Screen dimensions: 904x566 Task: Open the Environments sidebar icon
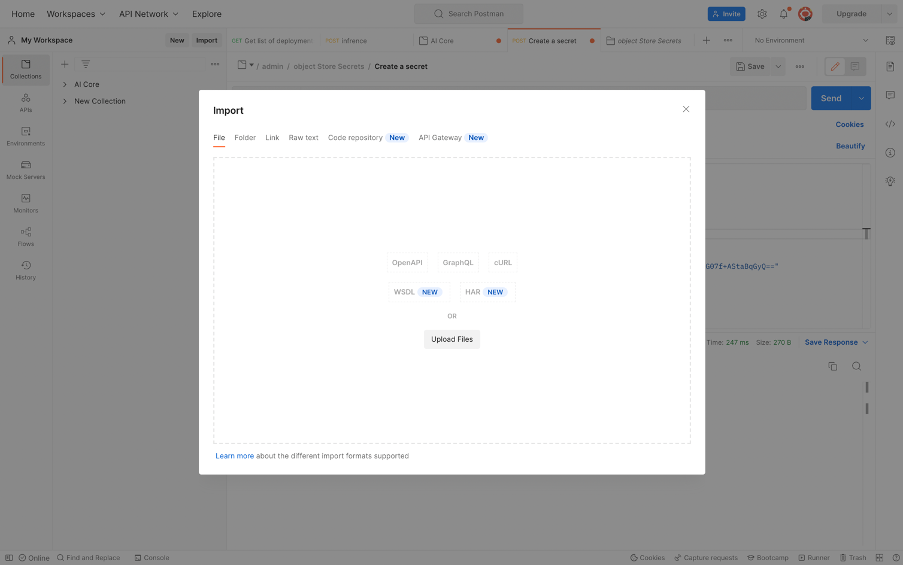coord(26,135)
